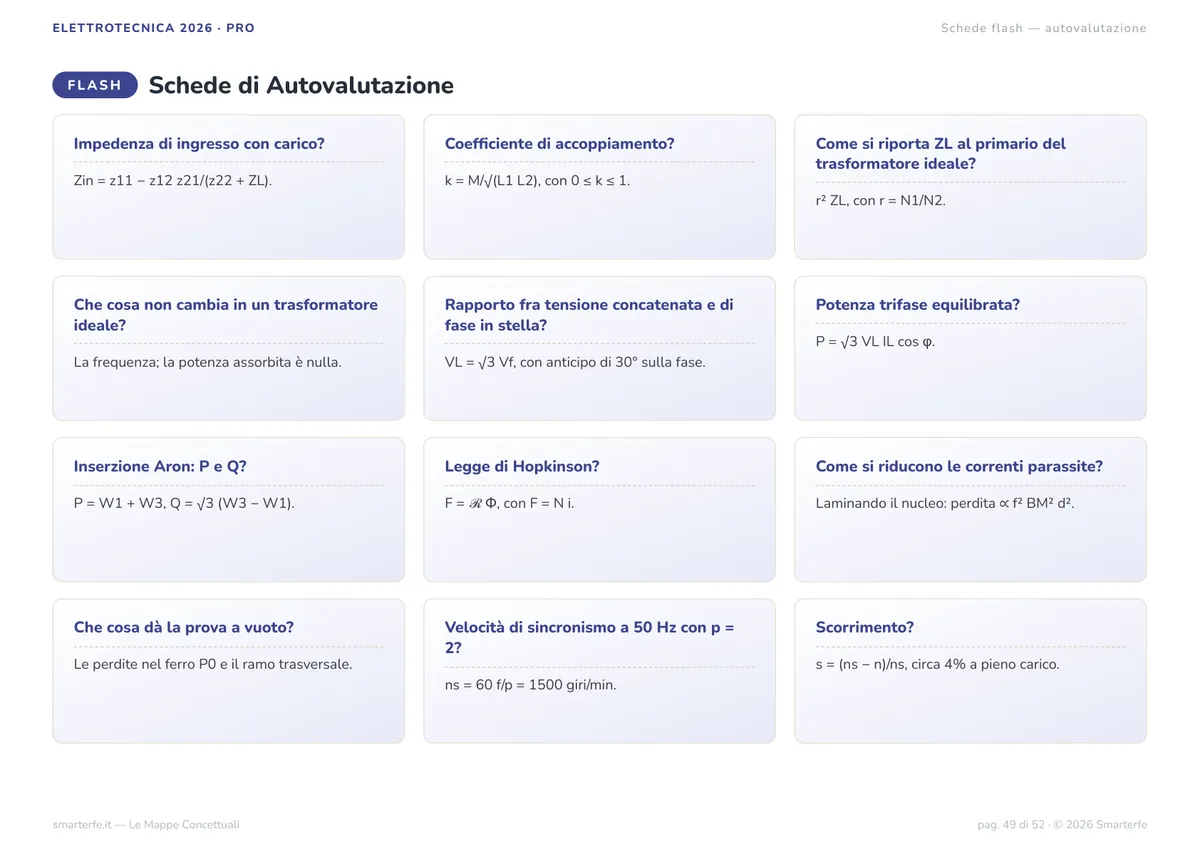Select 'Che cosa non cambia in un trasformatore ideale?'
The width and height of the screenshot is (1200, 849).
(226, 315)
